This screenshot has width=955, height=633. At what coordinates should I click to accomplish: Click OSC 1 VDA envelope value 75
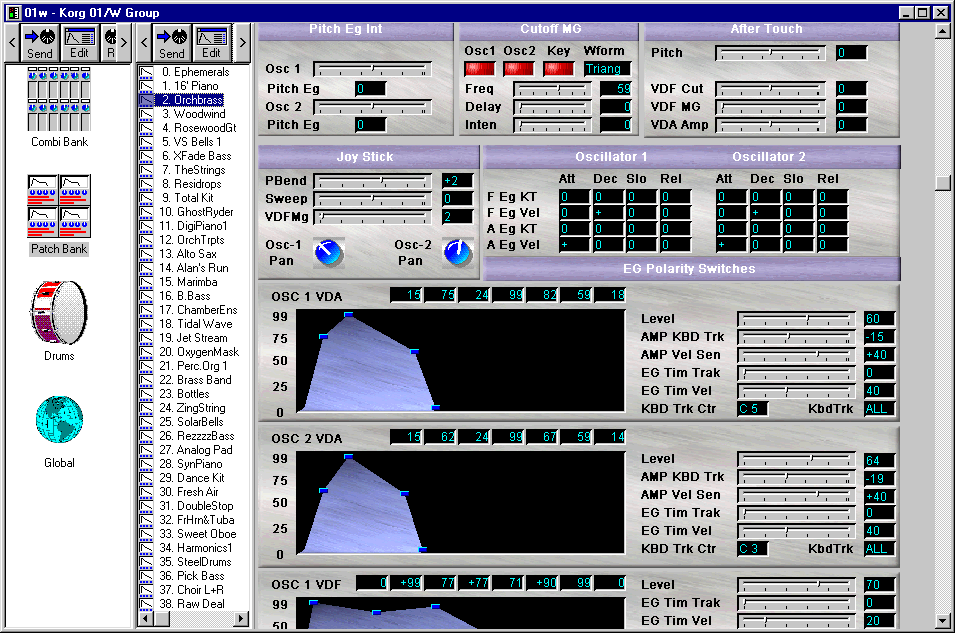pyautogui.click(x=441, y=295)
